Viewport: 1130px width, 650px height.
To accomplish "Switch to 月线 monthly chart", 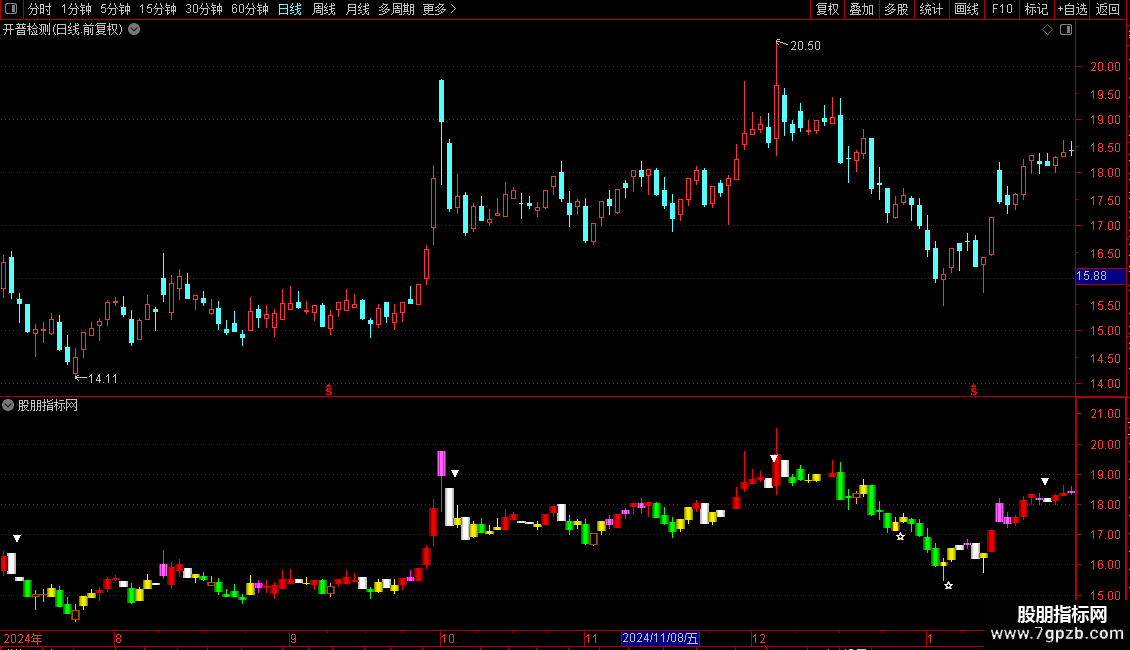I will point(357,9).
